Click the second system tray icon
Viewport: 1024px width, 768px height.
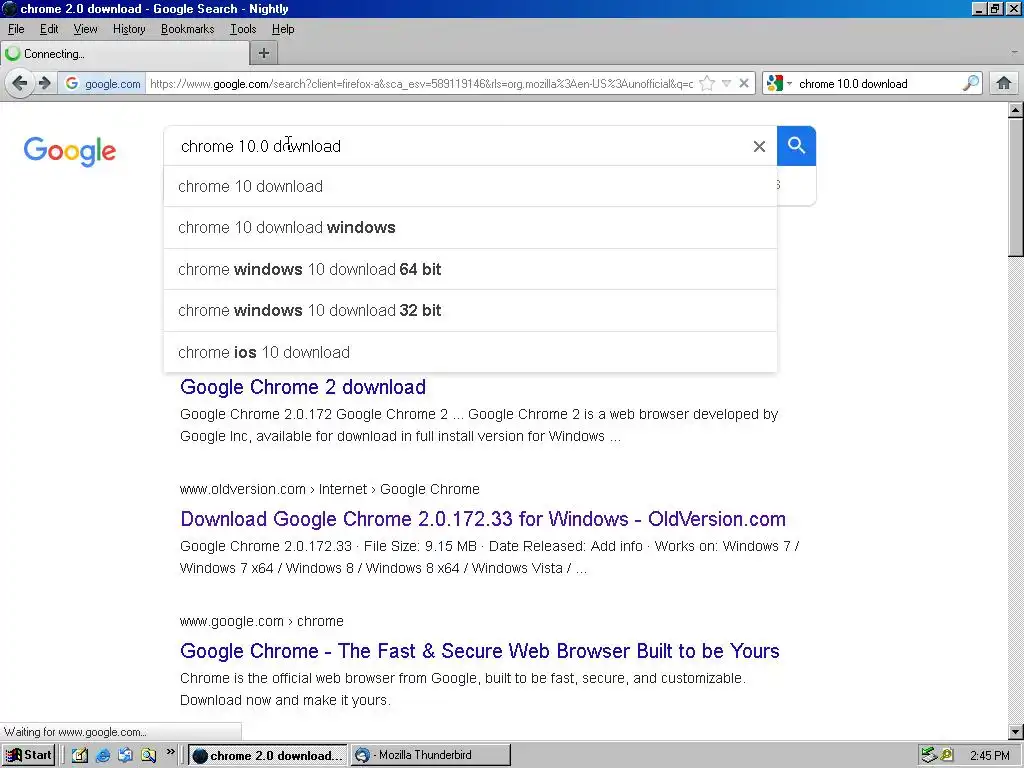946,756
